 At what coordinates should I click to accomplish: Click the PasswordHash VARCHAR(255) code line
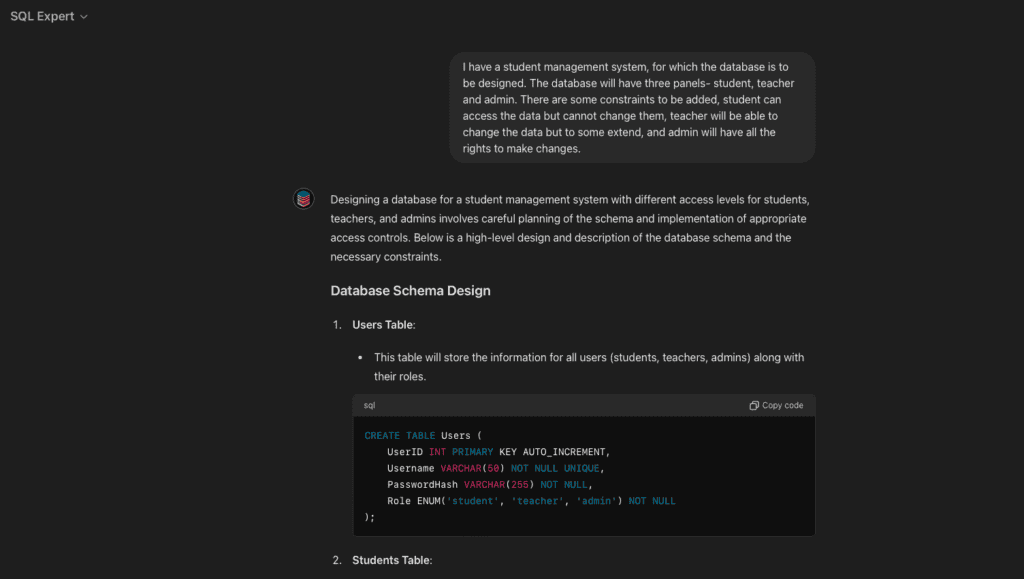490,484
